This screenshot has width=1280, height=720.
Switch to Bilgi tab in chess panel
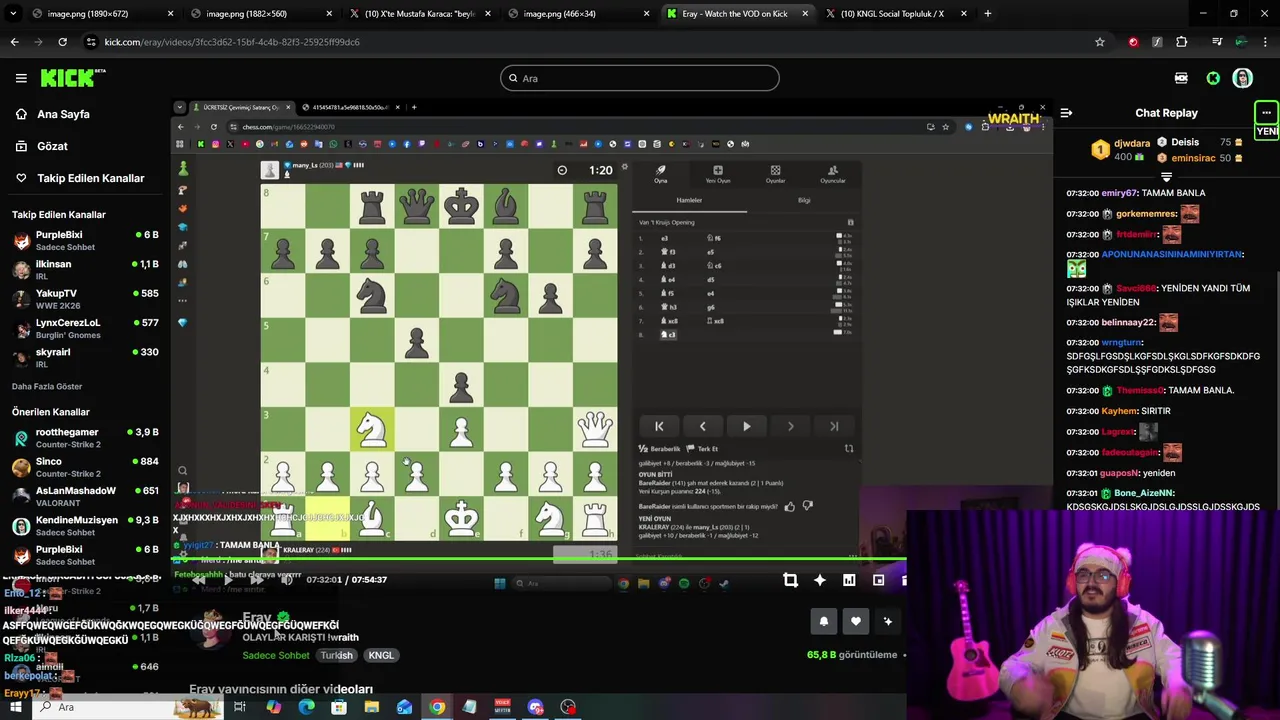point(804,200)
